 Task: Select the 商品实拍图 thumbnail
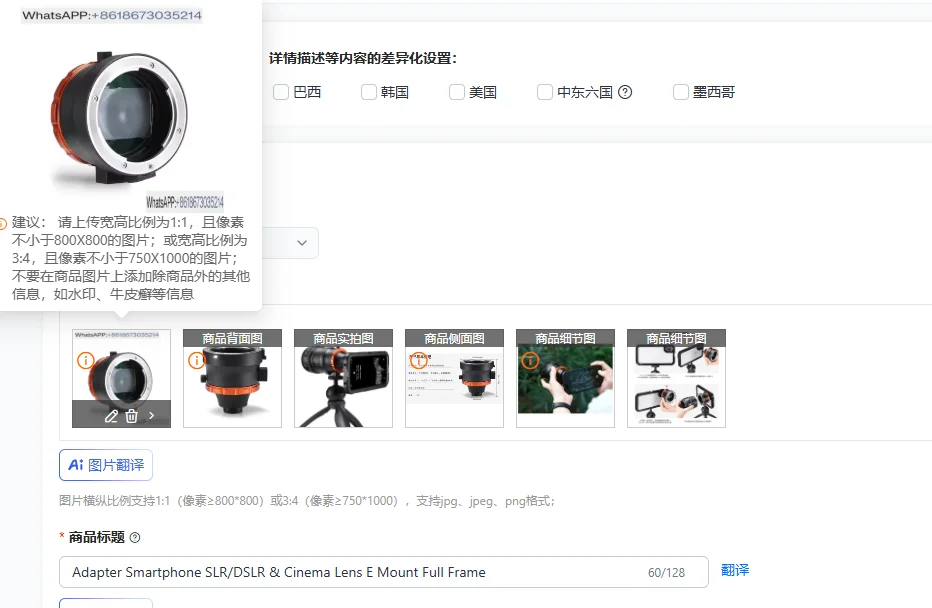point(344,379)
